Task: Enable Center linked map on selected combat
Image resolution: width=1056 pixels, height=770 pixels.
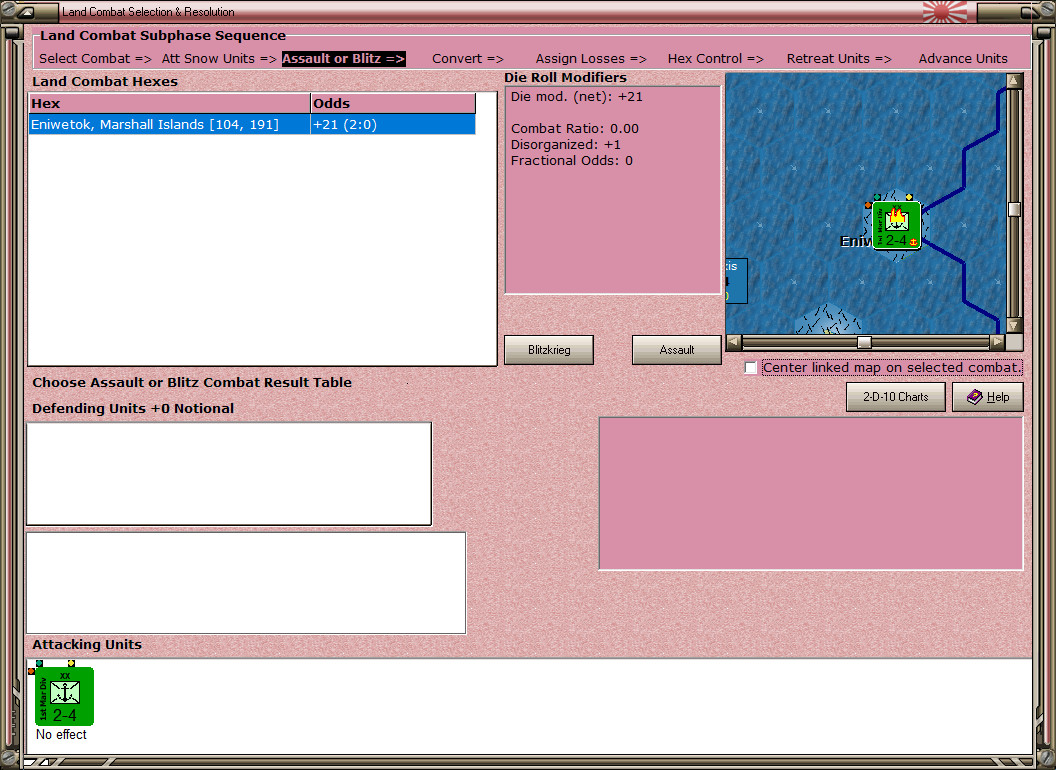Action: click(x=751, y=368)
